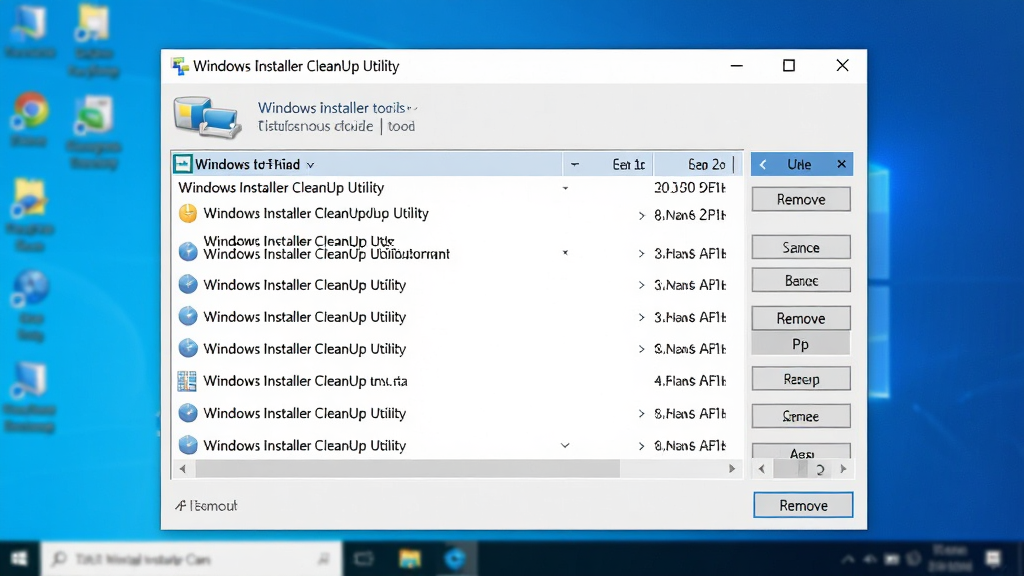This screenshot has width=1024, height=576.
Task: Click the refresh icon below the side buttons
Action: (x=820, y=469)
